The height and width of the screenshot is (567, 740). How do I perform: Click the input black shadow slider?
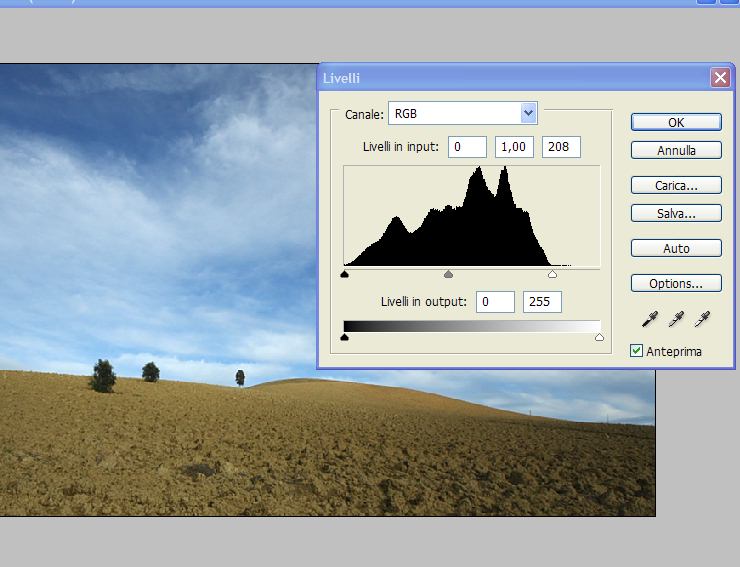(x=345, y=273)
